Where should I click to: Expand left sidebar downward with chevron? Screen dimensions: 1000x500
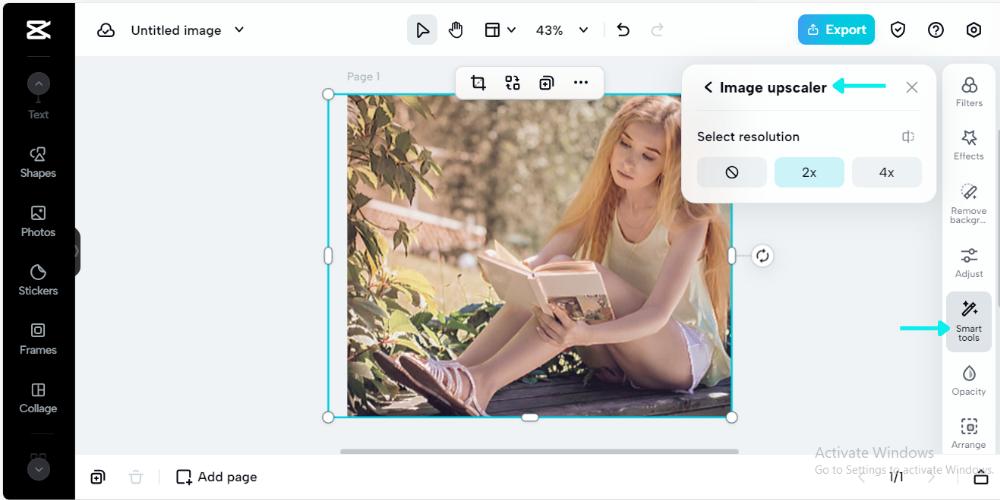click(x=38, y=469)
